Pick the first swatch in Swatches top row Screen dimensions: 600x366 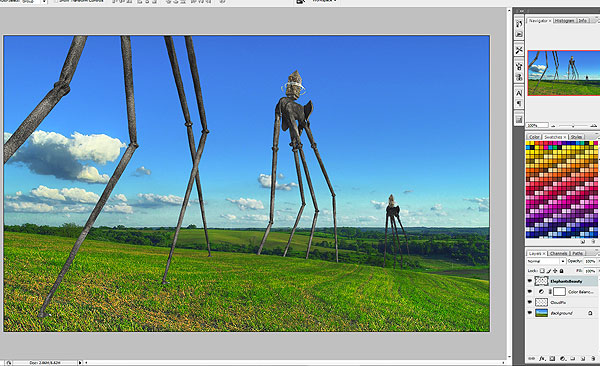click(528, 143)
